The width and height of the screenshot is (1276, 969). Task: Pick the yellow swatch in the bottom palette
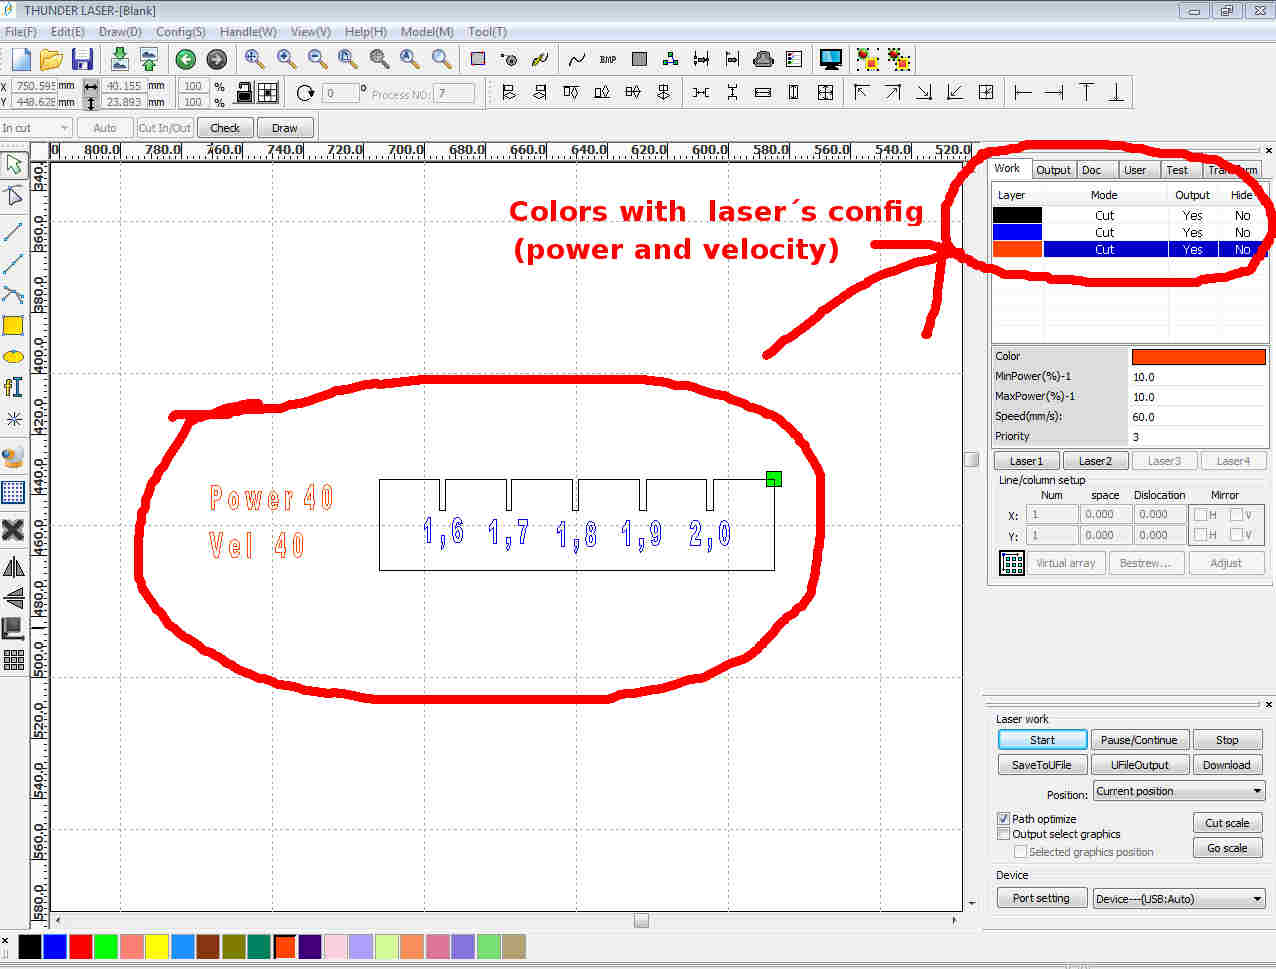coord(157,946)
